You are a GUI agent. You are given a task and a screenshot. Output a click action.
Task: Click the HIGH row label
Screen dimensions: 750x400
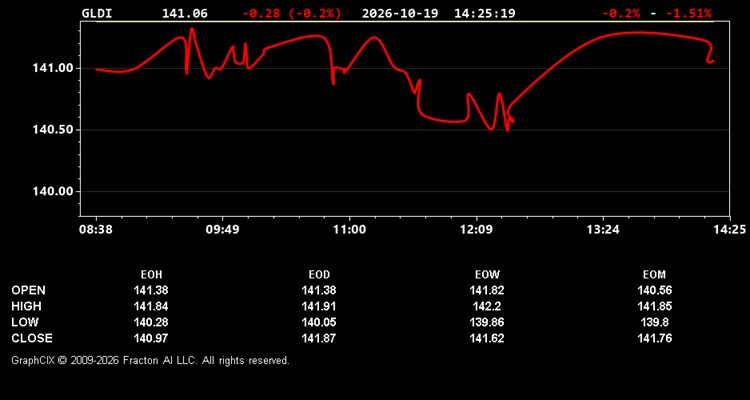tap(26, 306)
